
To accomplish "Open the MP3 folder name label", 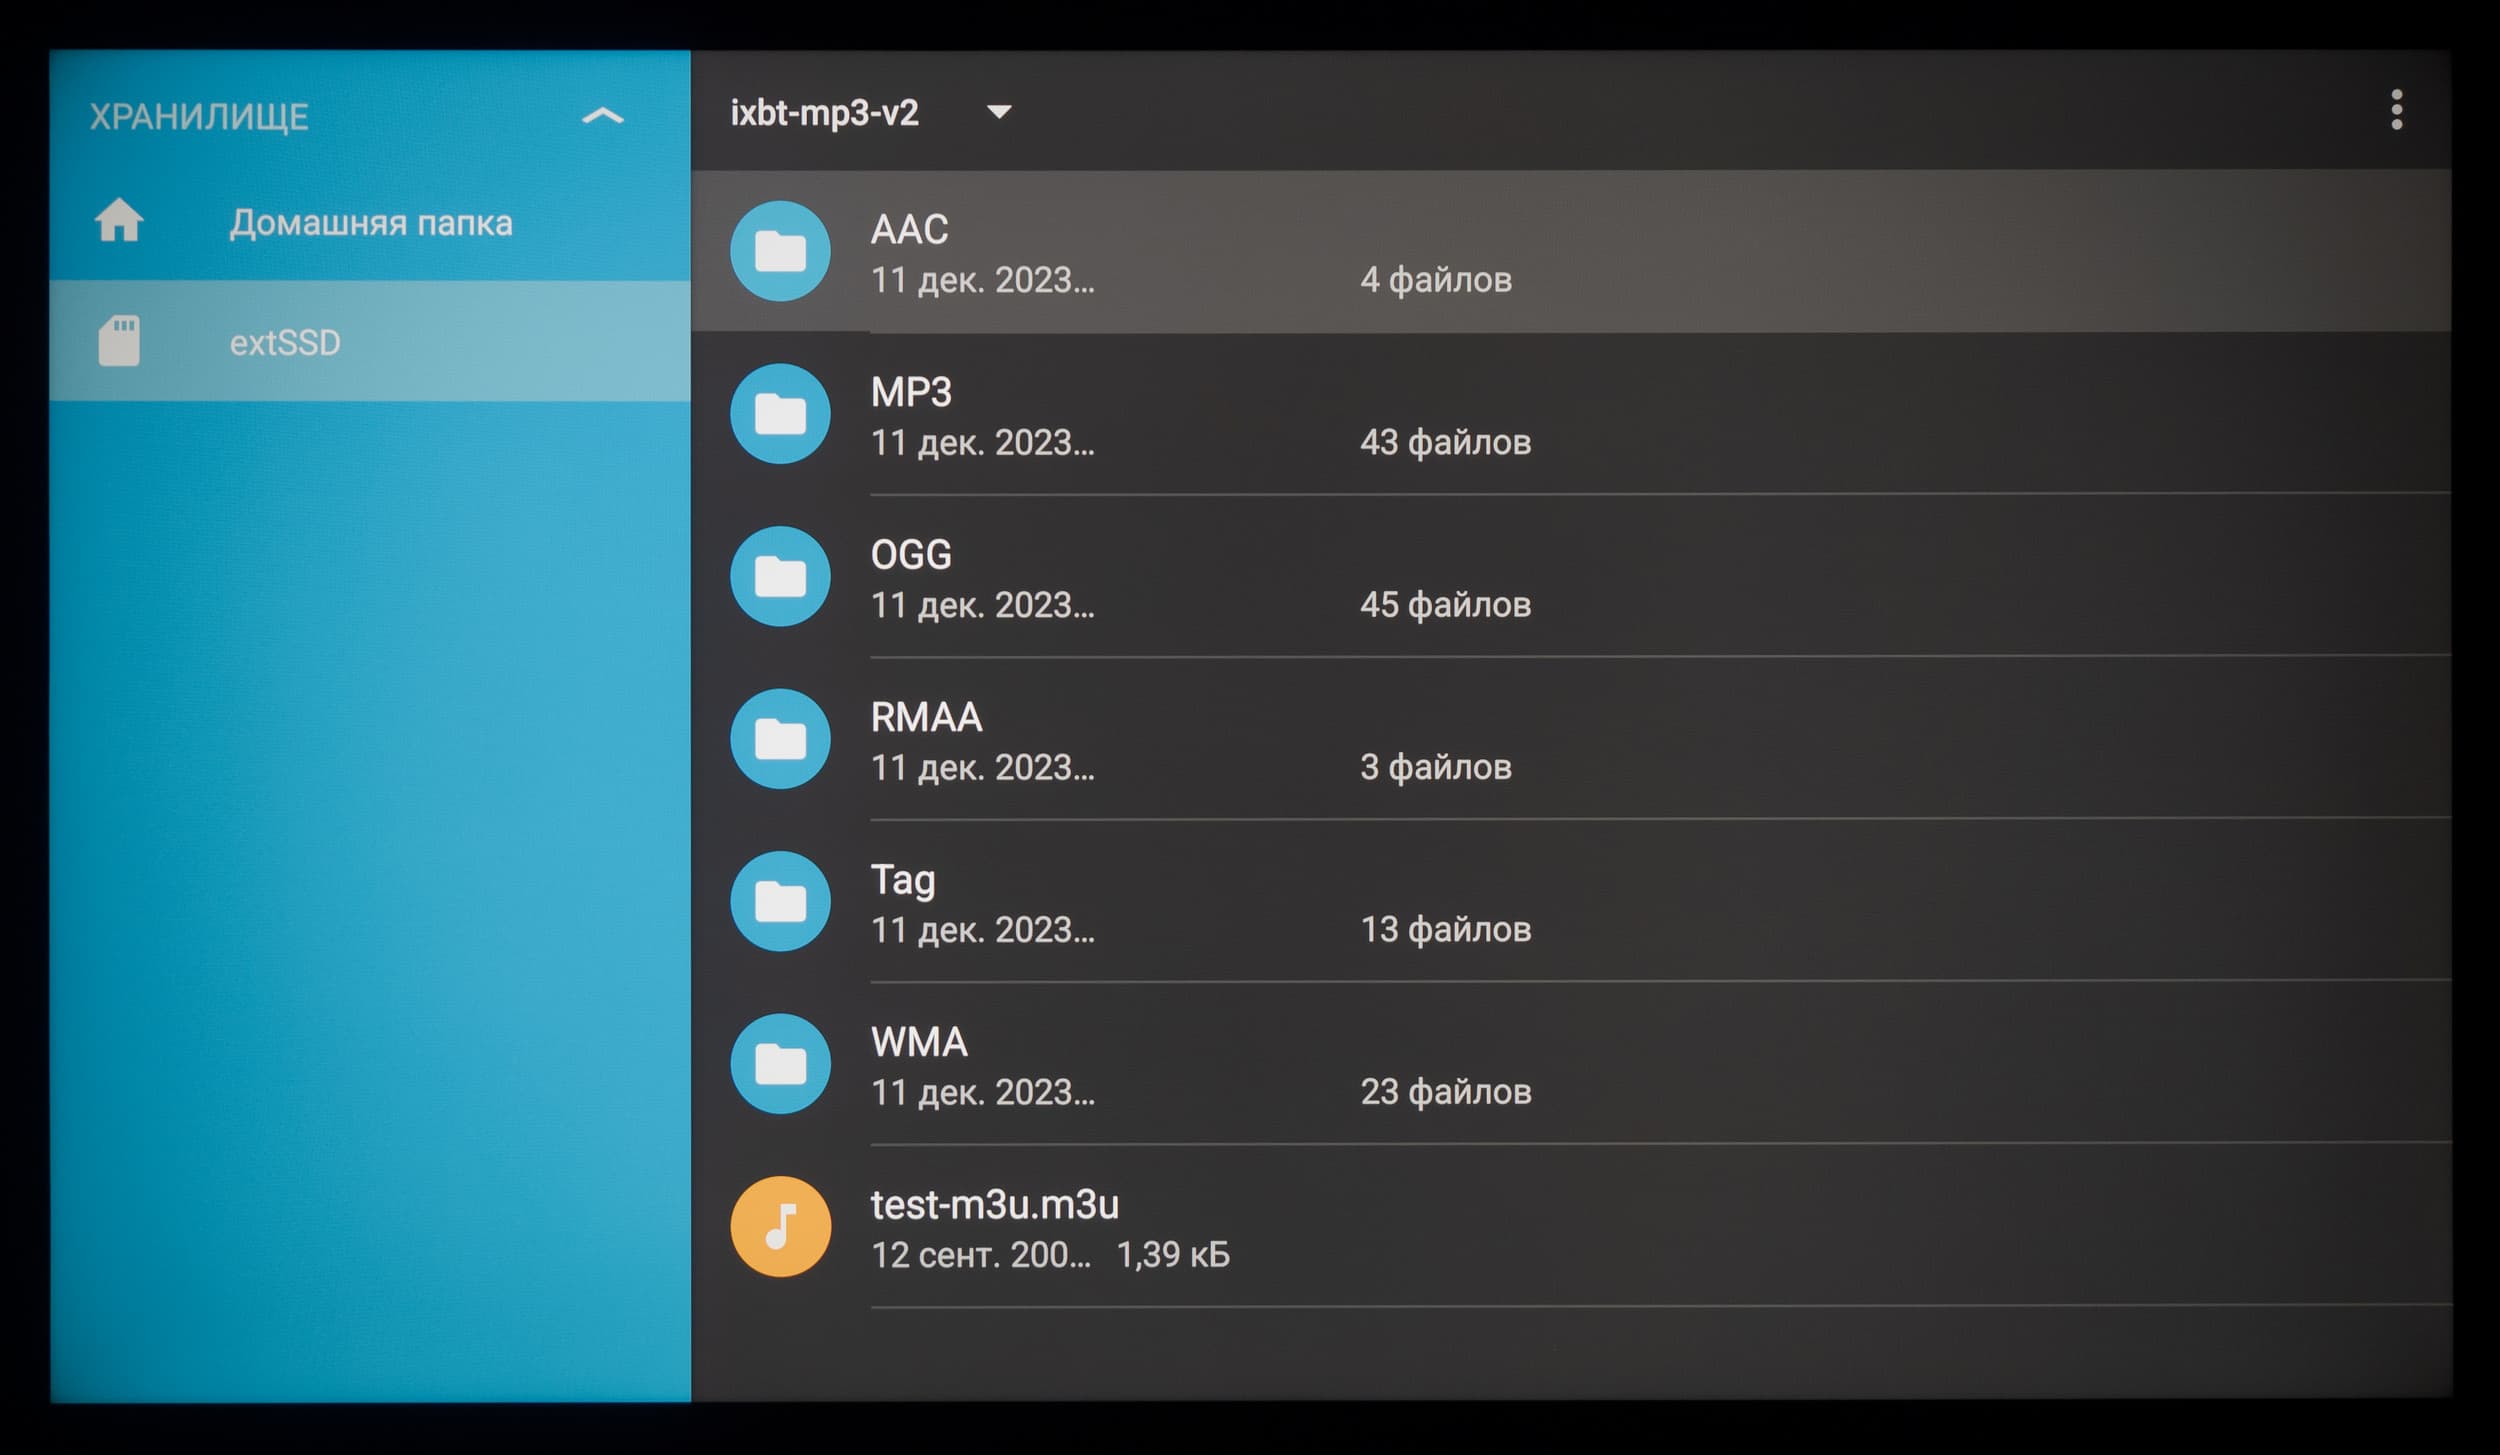I will click(x=911, y=392).
